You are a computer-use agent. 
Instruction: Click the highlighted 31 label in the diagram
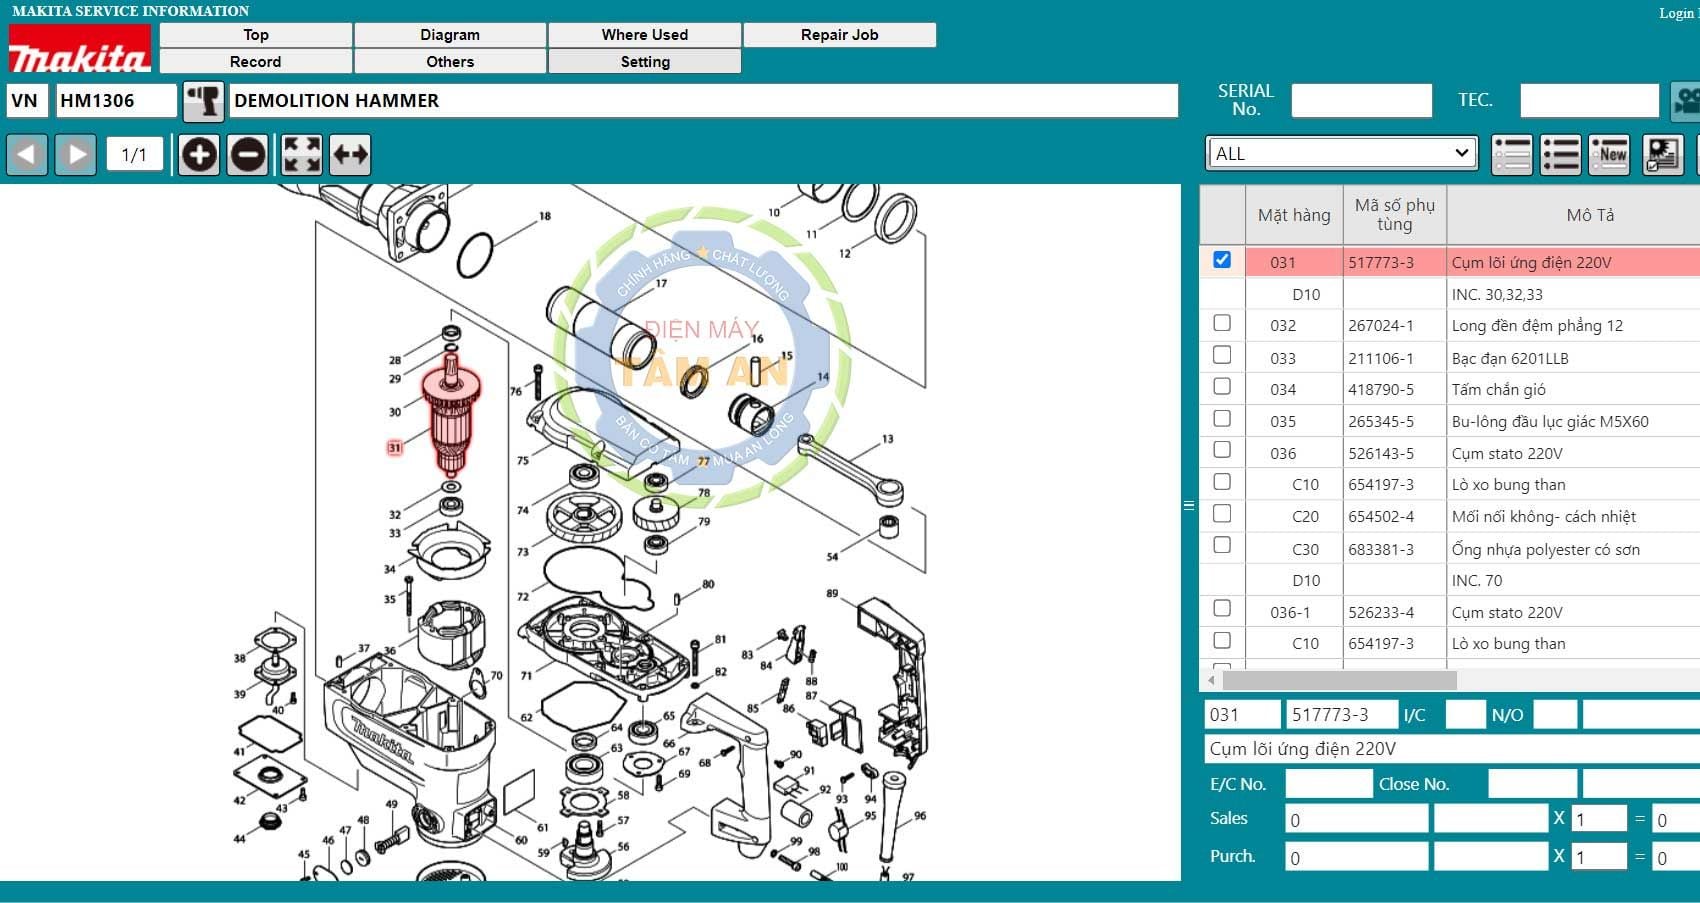tap(394, 448)
